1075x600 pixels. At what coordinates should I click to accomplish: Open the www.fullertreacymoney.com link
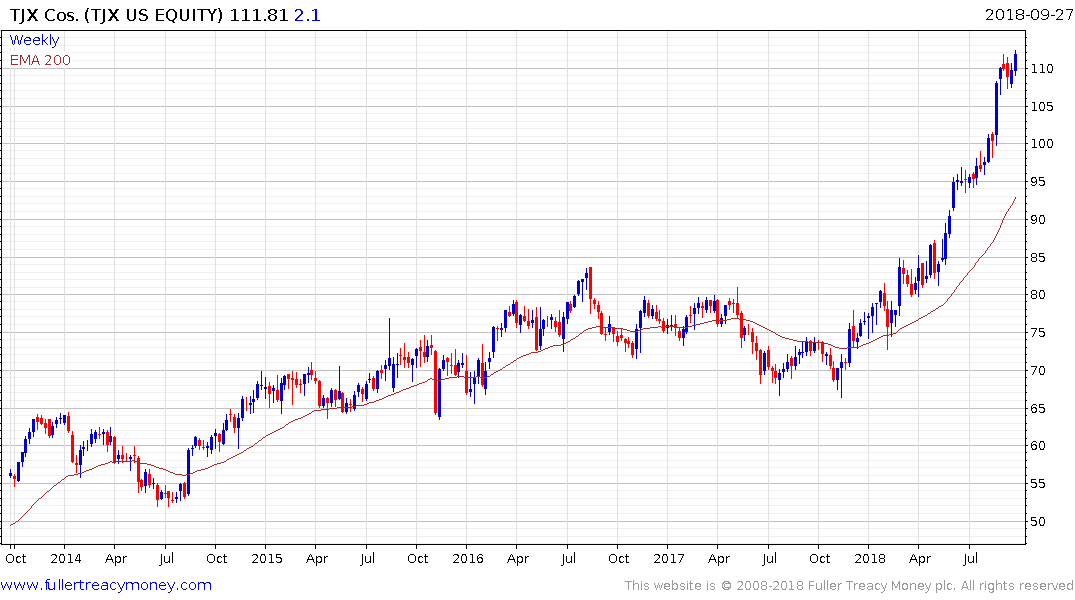coord(106,585)
